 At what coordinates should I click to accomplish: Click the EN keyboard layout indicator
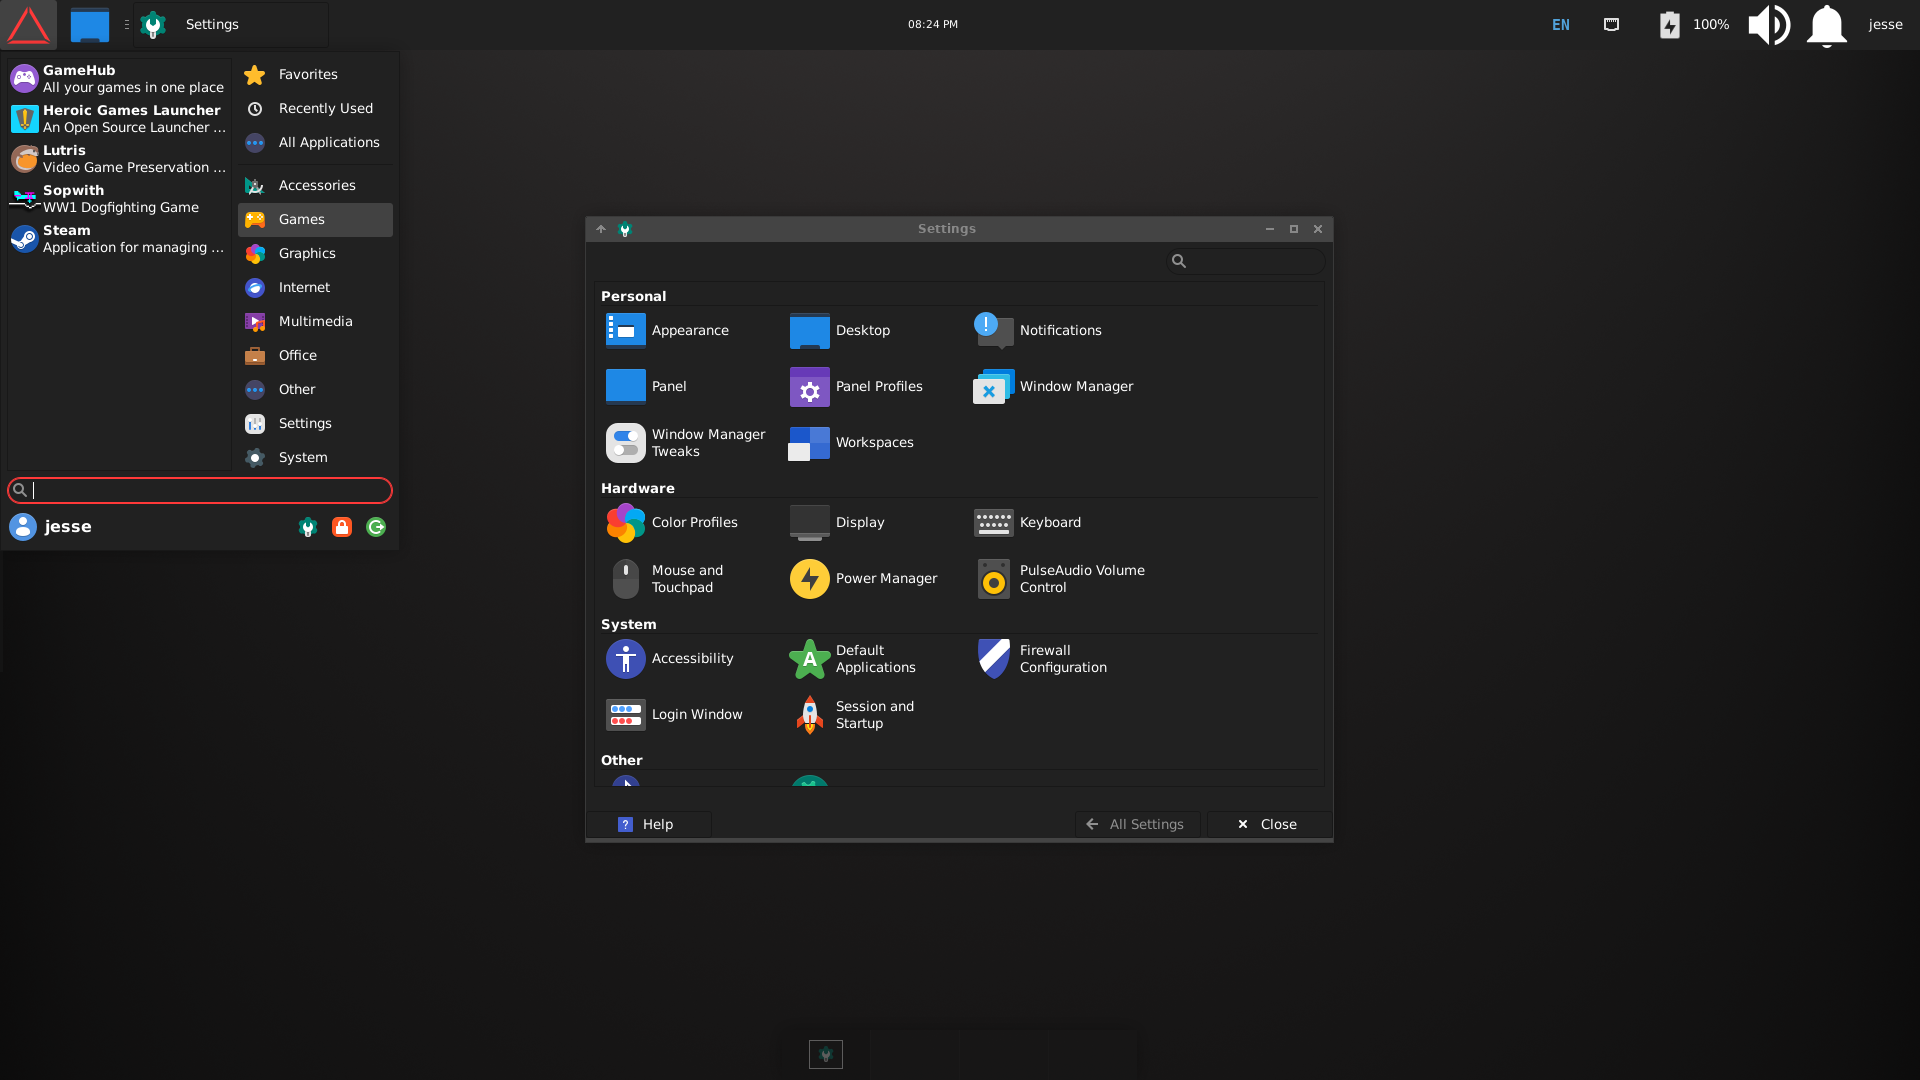click(1561, 25)
